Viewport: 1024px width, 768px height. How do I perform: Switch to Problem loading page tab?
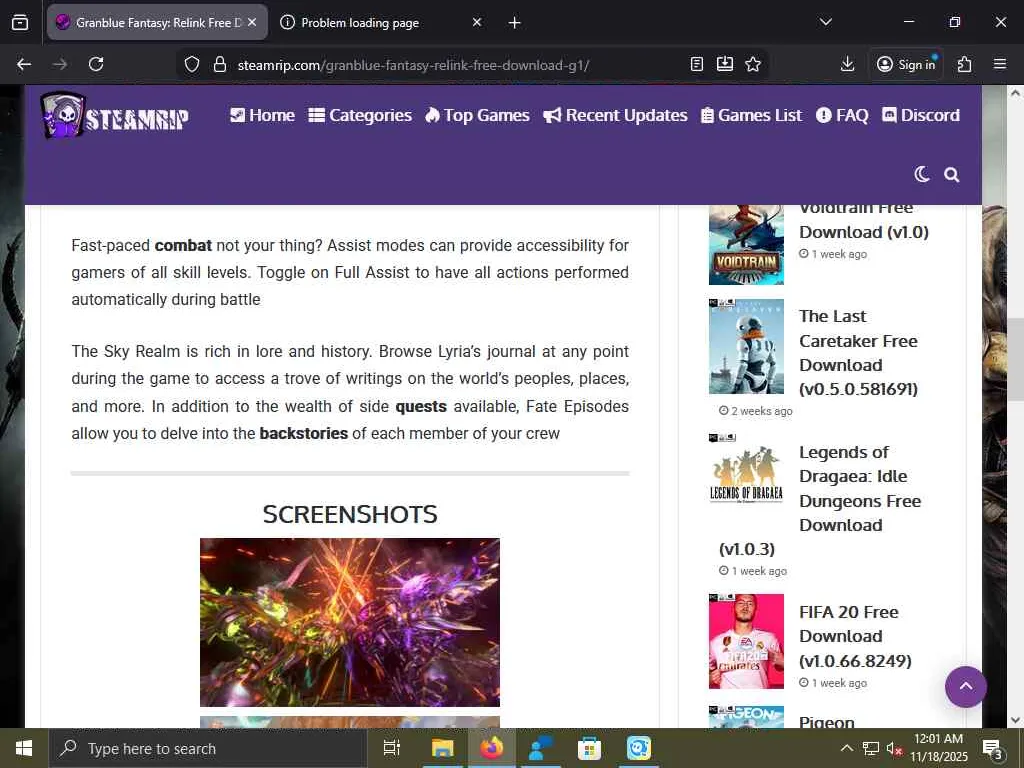[x=381, y=22]
